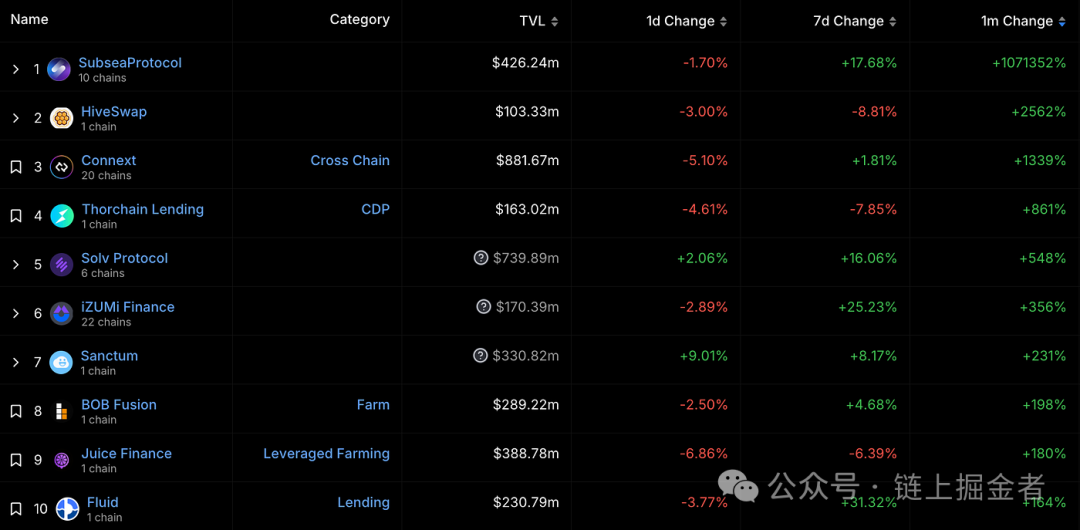
Task: Toggle bookmark for Juice Finance
Action: (x=16, y=460)
